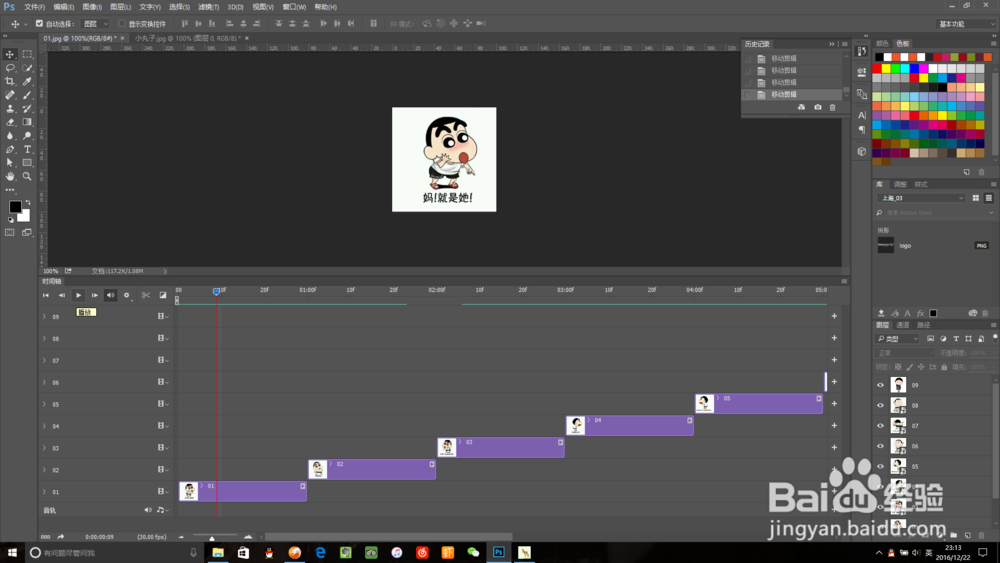The image size is (1000, 563).
Task: Select the Horizontal Type tool
Action: (27, 149)
